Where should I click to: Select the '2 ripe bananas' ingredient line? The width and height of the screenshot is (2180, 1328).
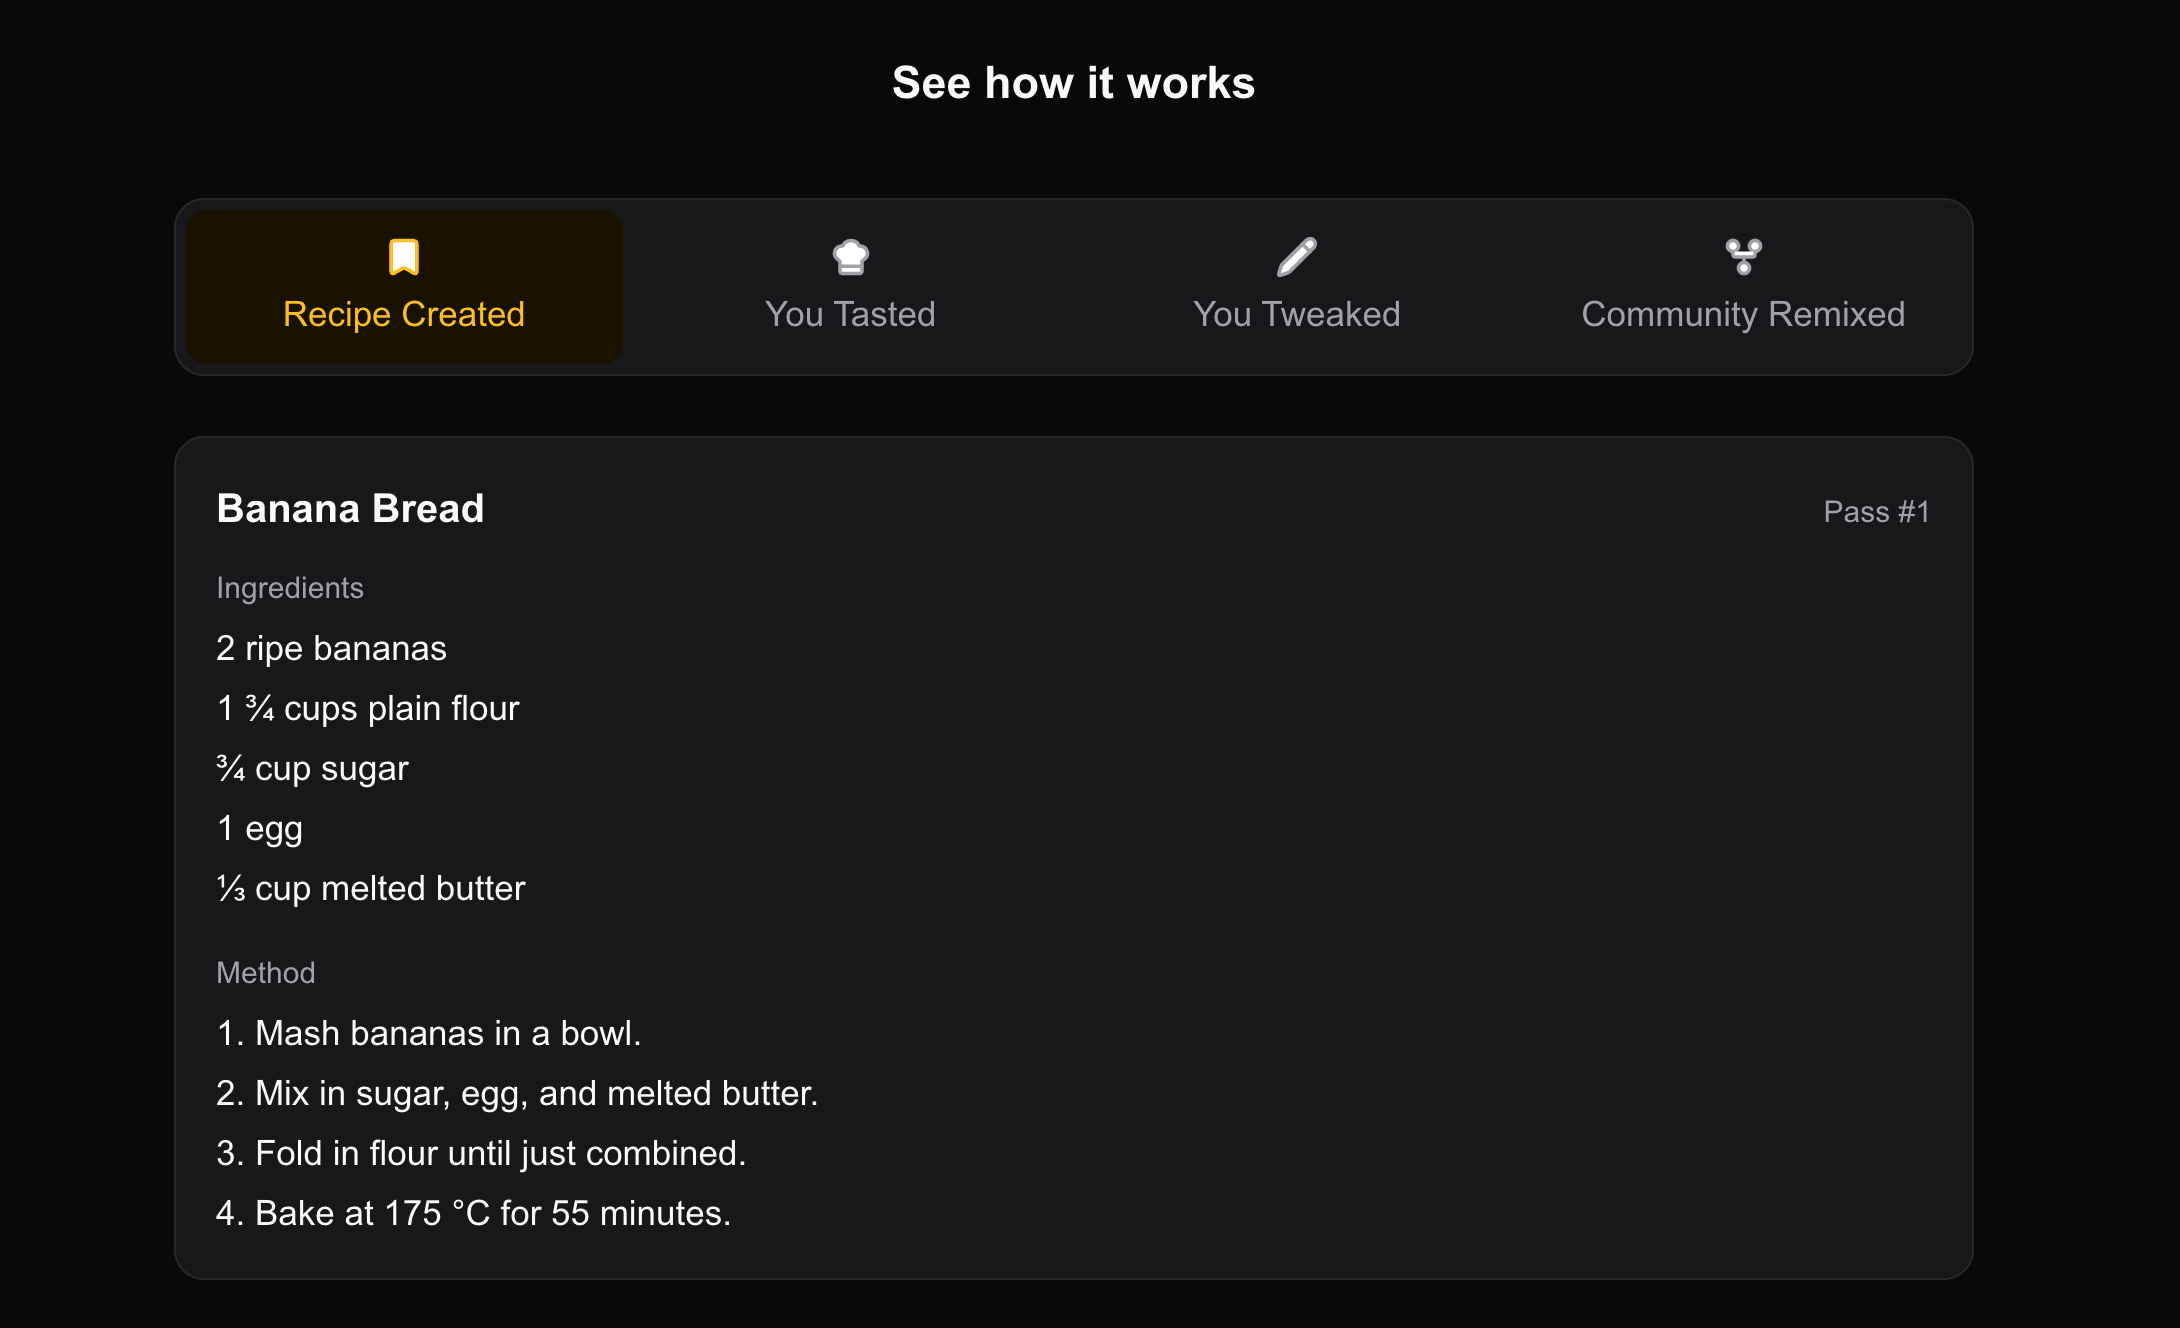331,649
